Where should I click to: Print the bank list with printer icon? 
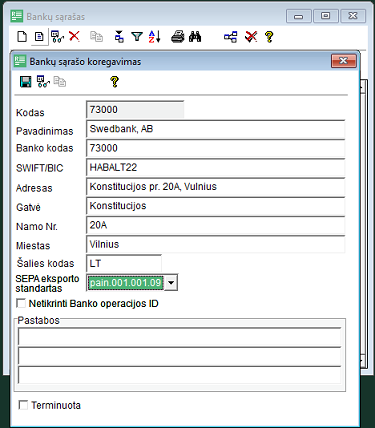(x=178, y=36)
